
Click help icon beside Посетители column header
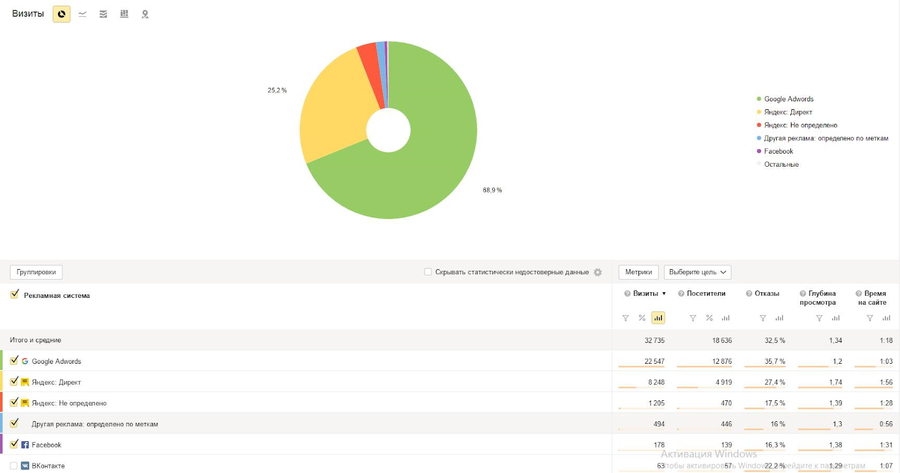click(681, 293)
